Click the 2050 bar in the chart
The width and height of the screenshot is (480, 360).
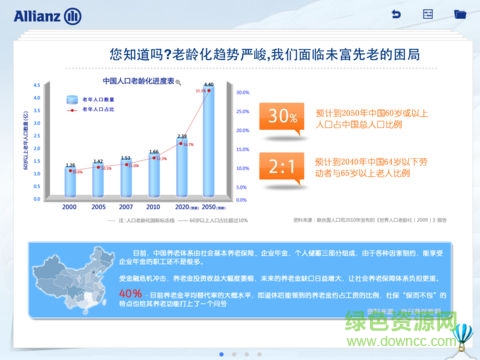(209, 141)
